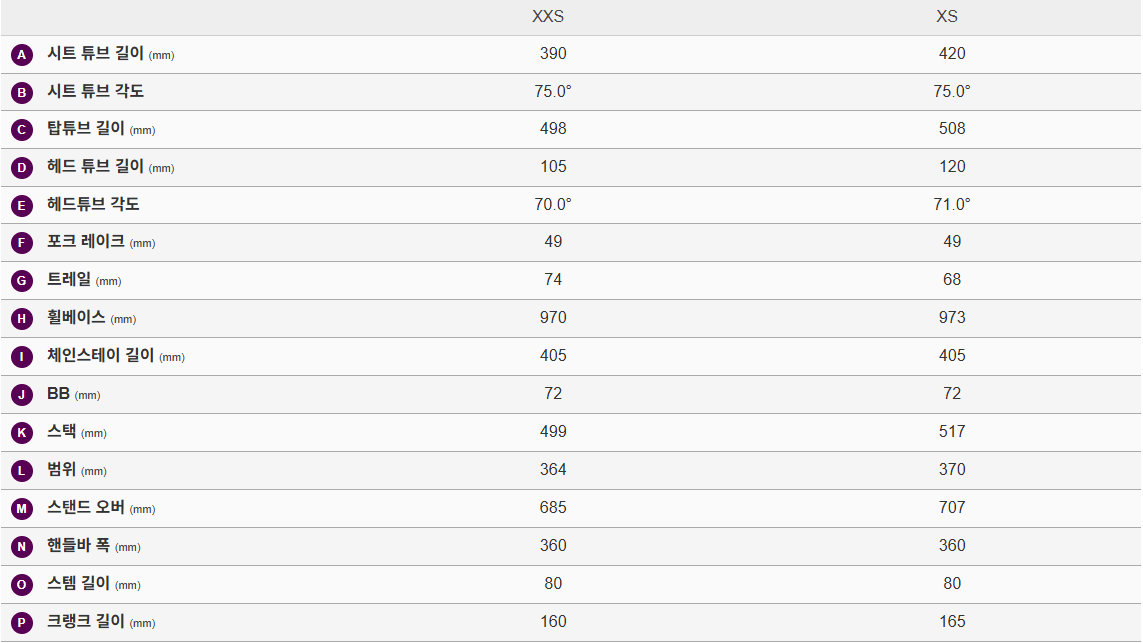Click the P crank length circle icon
Viewport: 1143px width, 643px height.
22,622
